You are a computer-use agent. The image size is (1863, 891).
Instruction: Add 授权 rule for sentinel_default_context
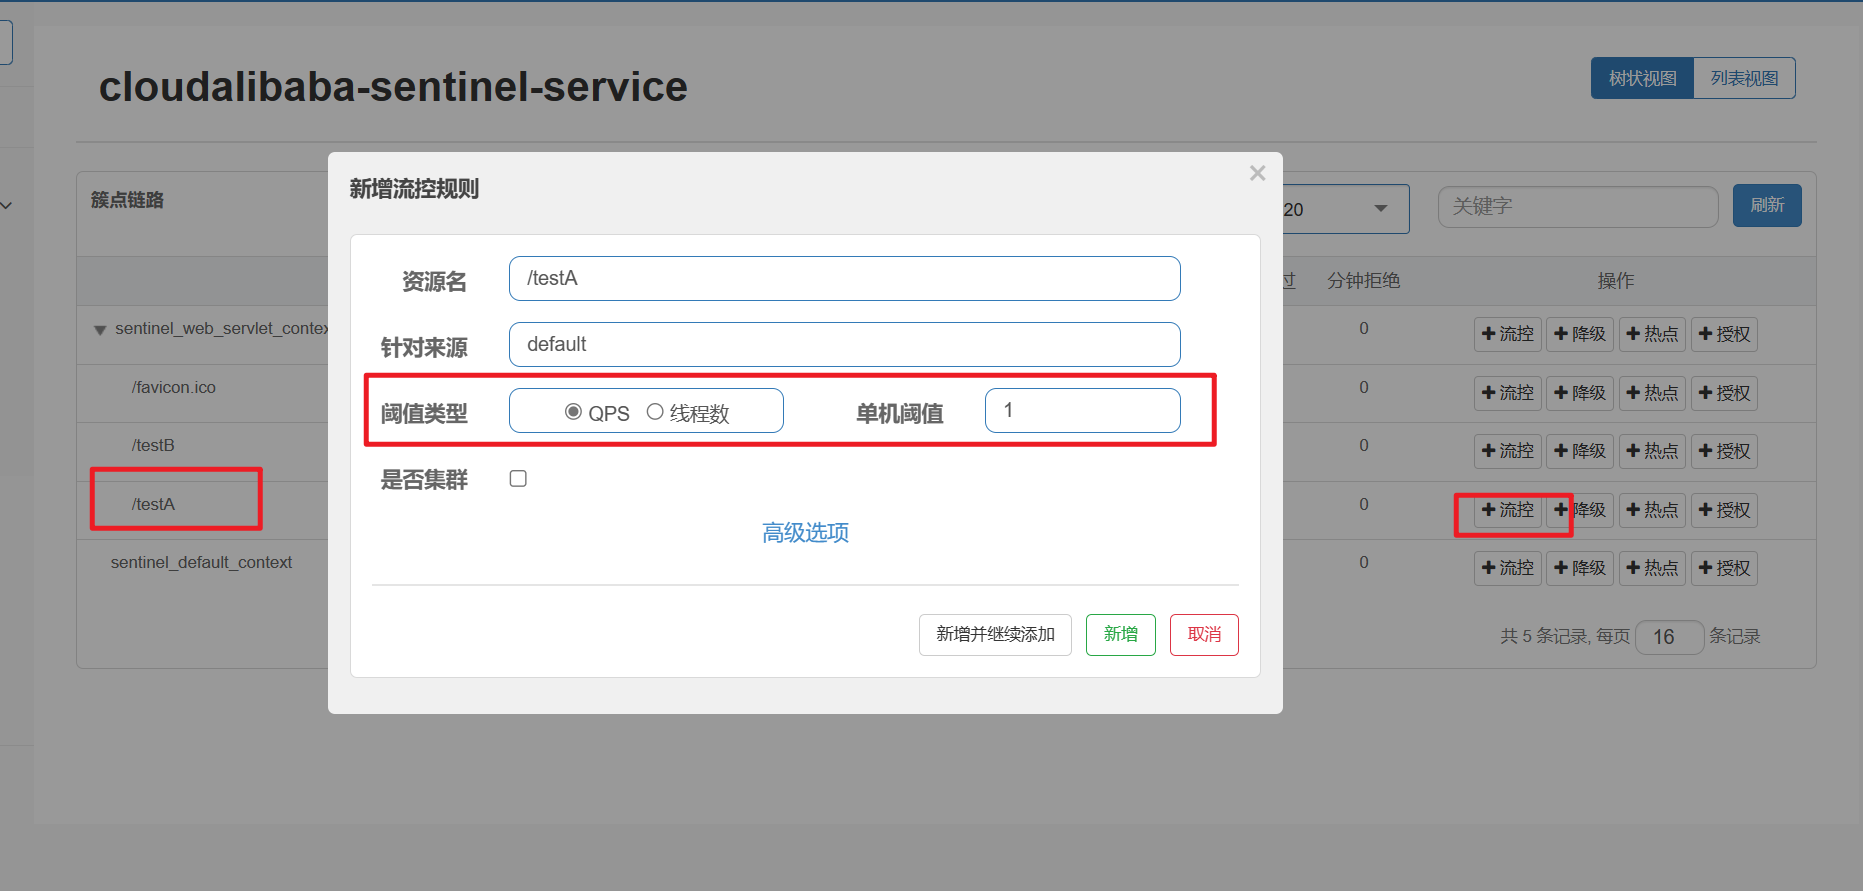pos(1724,568)
